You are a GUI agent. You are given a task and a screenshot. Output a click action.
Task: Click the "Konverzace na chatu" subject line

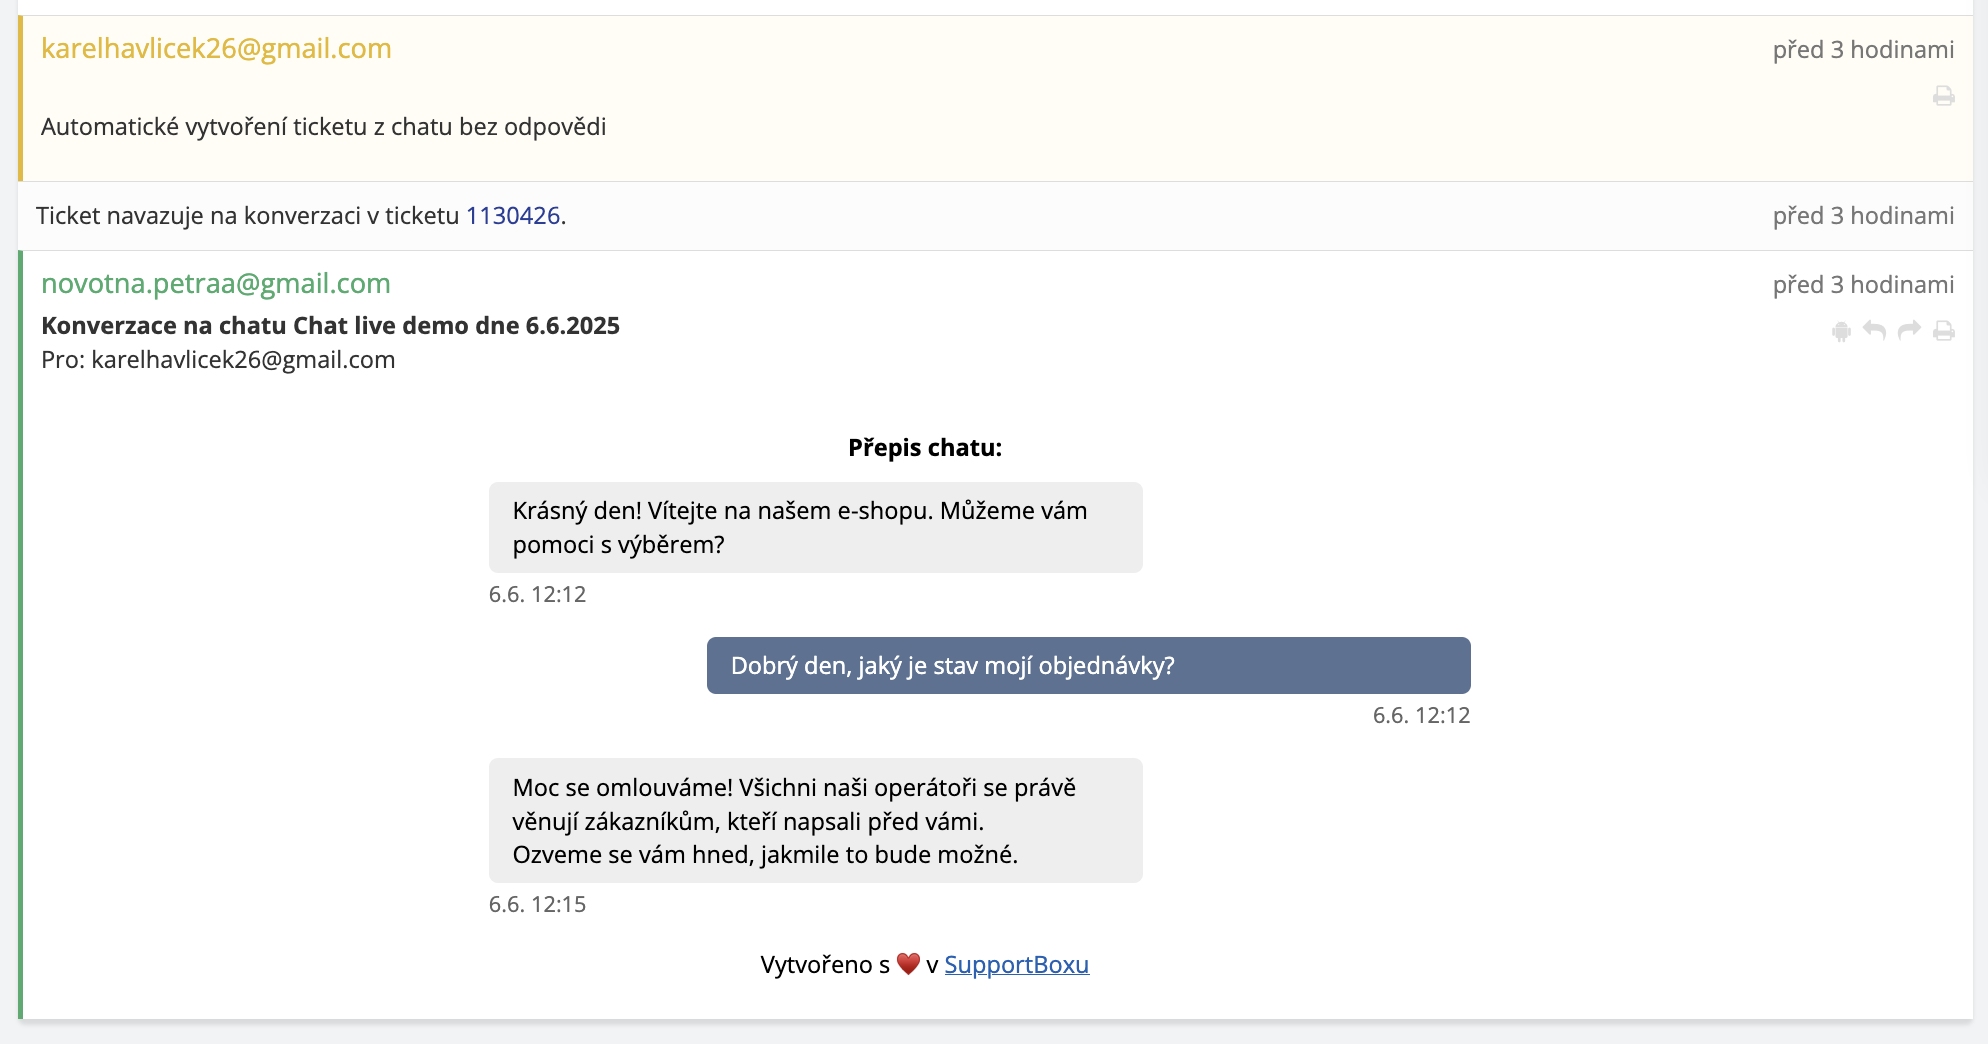coord(330,326)
